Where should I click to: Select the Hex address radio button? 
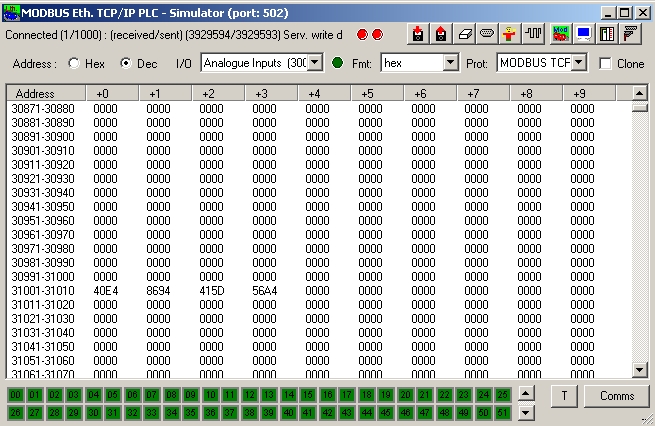tap(74, 63)
